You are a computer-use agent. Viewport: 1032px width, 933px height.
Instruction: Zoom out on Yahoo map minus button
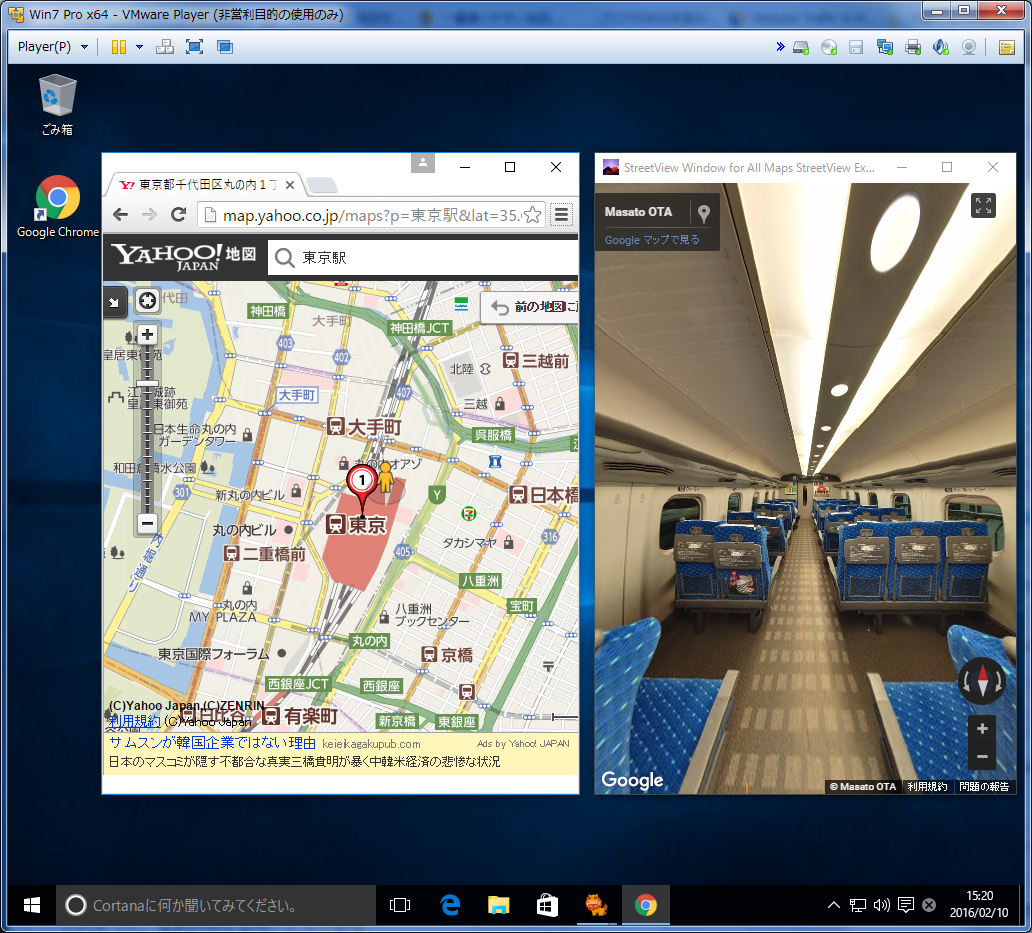pyautogui.click(x=147, y=523)
